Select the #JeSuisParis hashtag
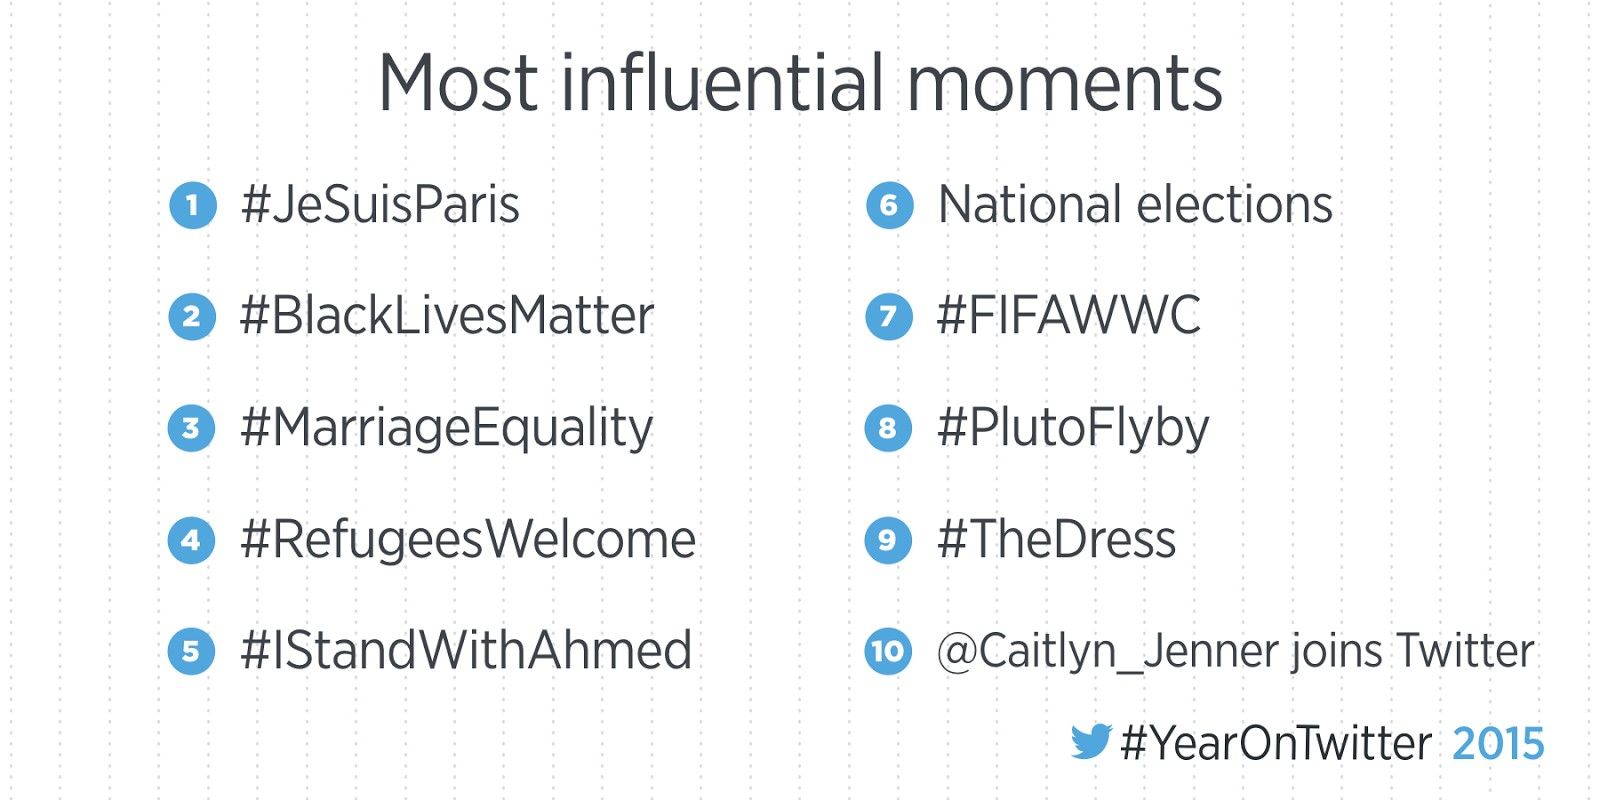Viewport: 1600px width, 800px height. (x=380, y=206)
